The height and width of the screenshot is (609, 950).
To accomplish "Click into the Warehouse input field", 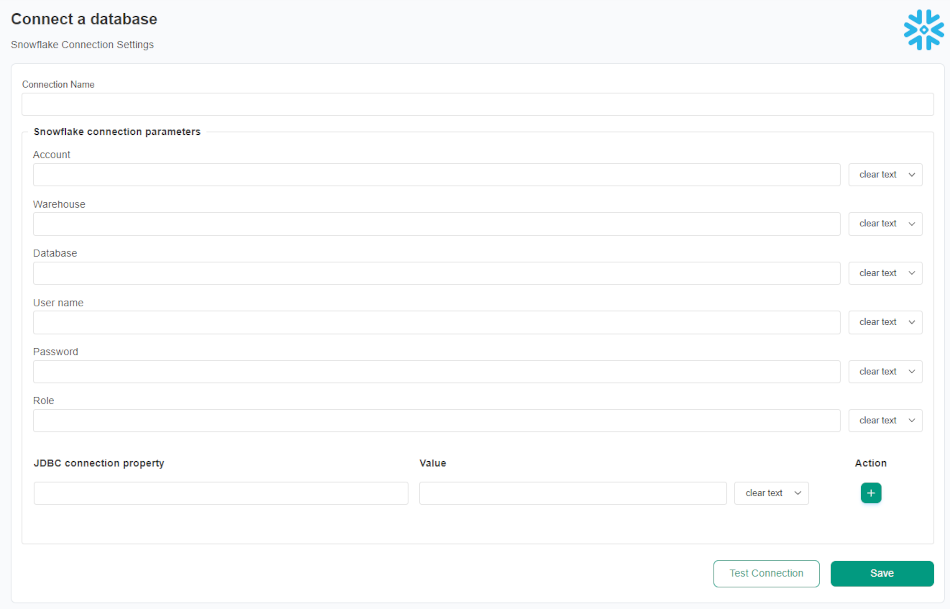I will pos(437,224).
